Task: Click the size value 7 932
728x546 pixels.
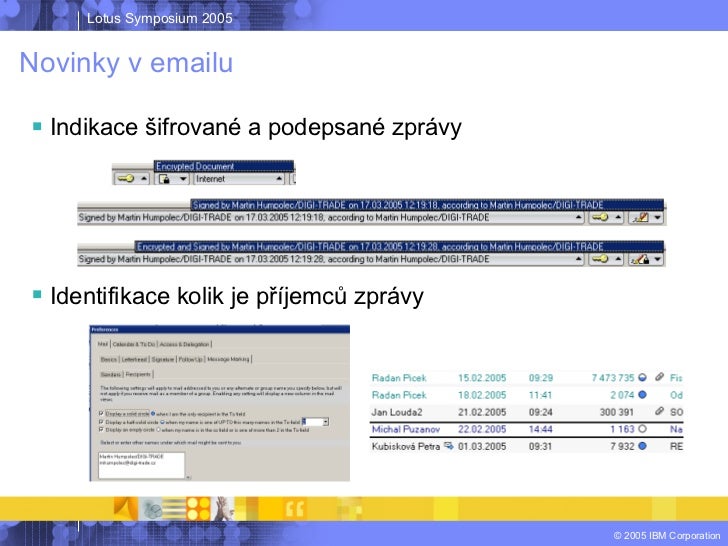Action: [x=622, y=447]
